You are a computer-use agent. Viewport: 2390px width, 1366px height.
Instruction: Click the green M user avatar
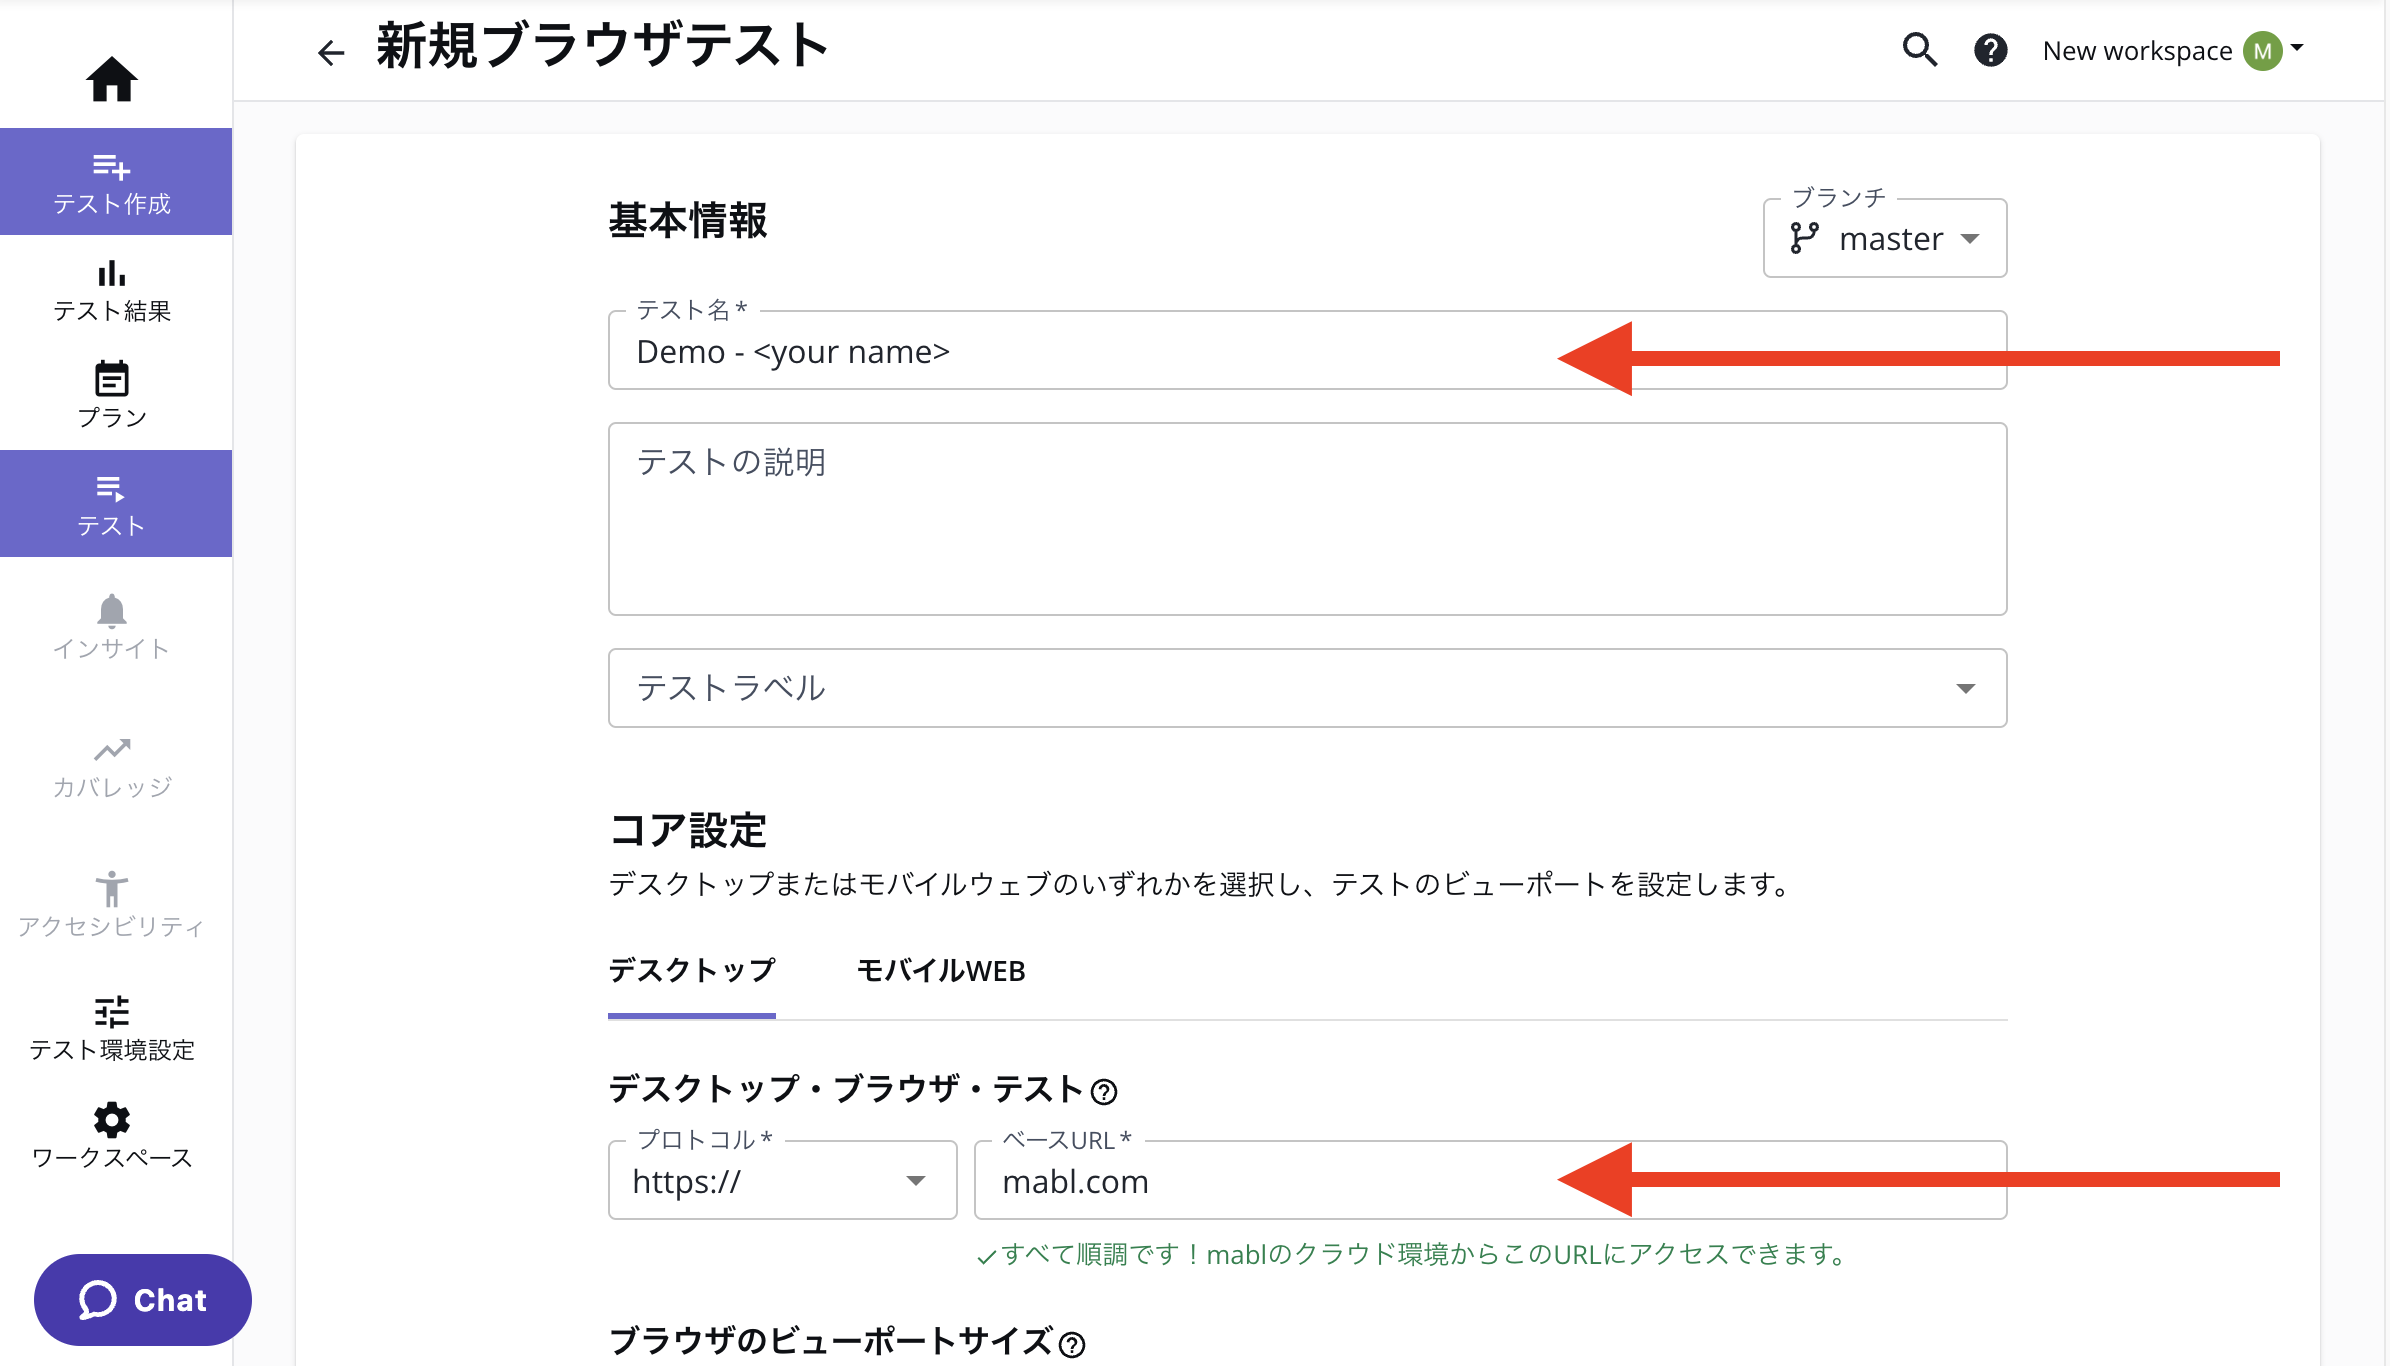(2263, 51)
